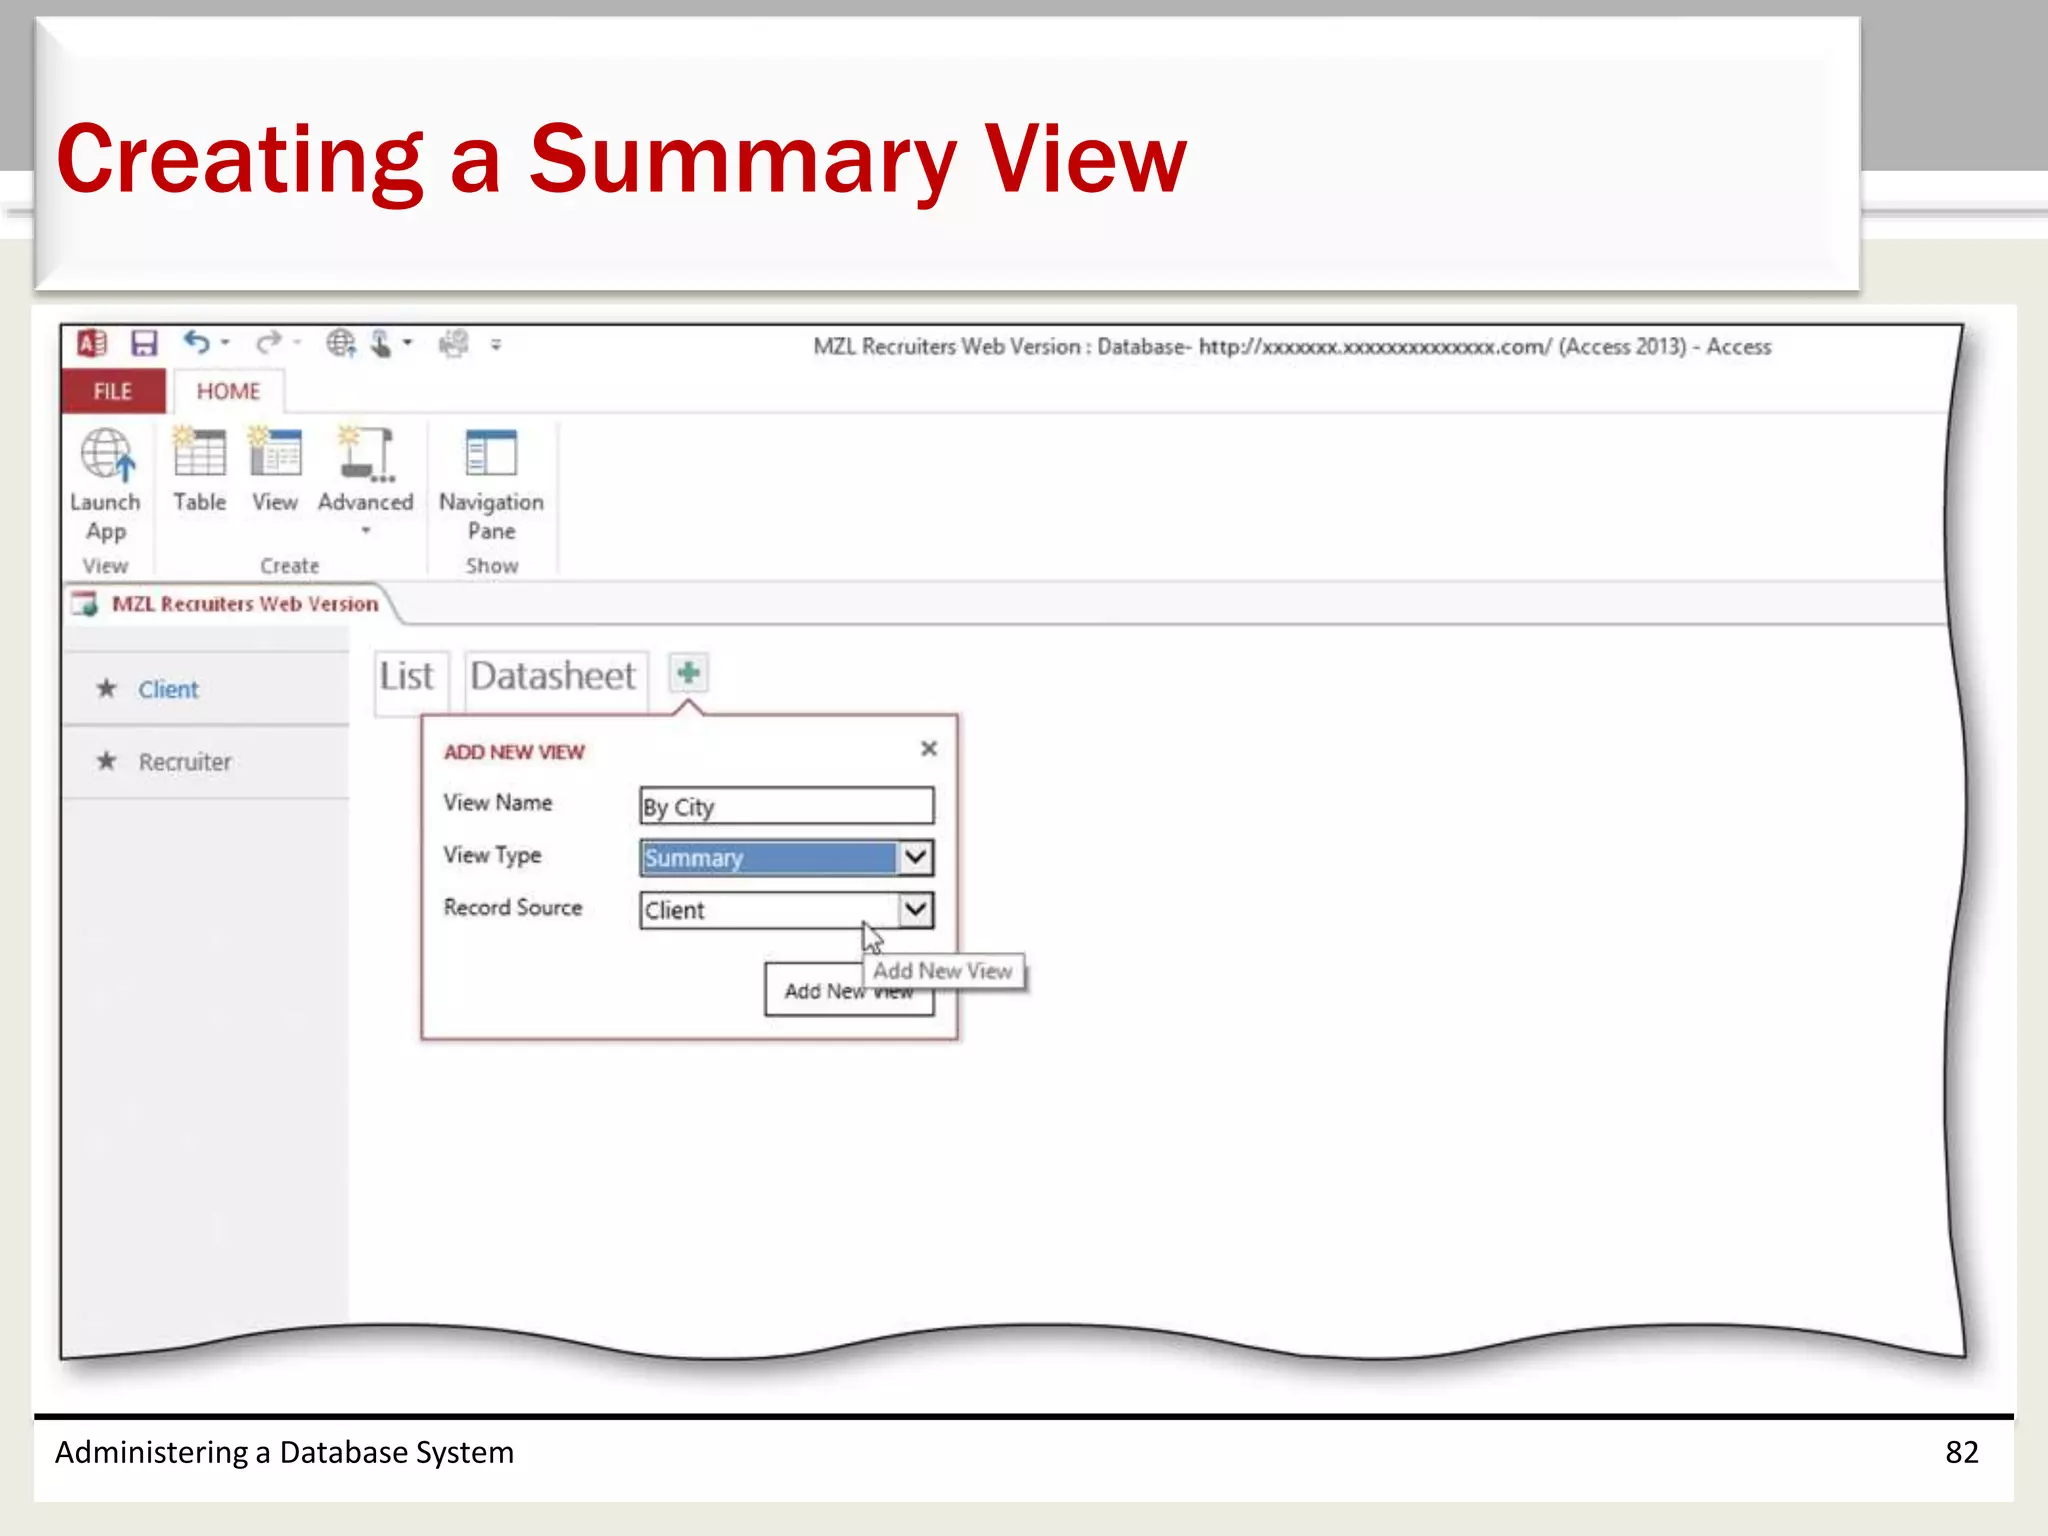2048x1536 pixels.
Task: Open the View Type dropdown arrow
Action: (915, 857)
